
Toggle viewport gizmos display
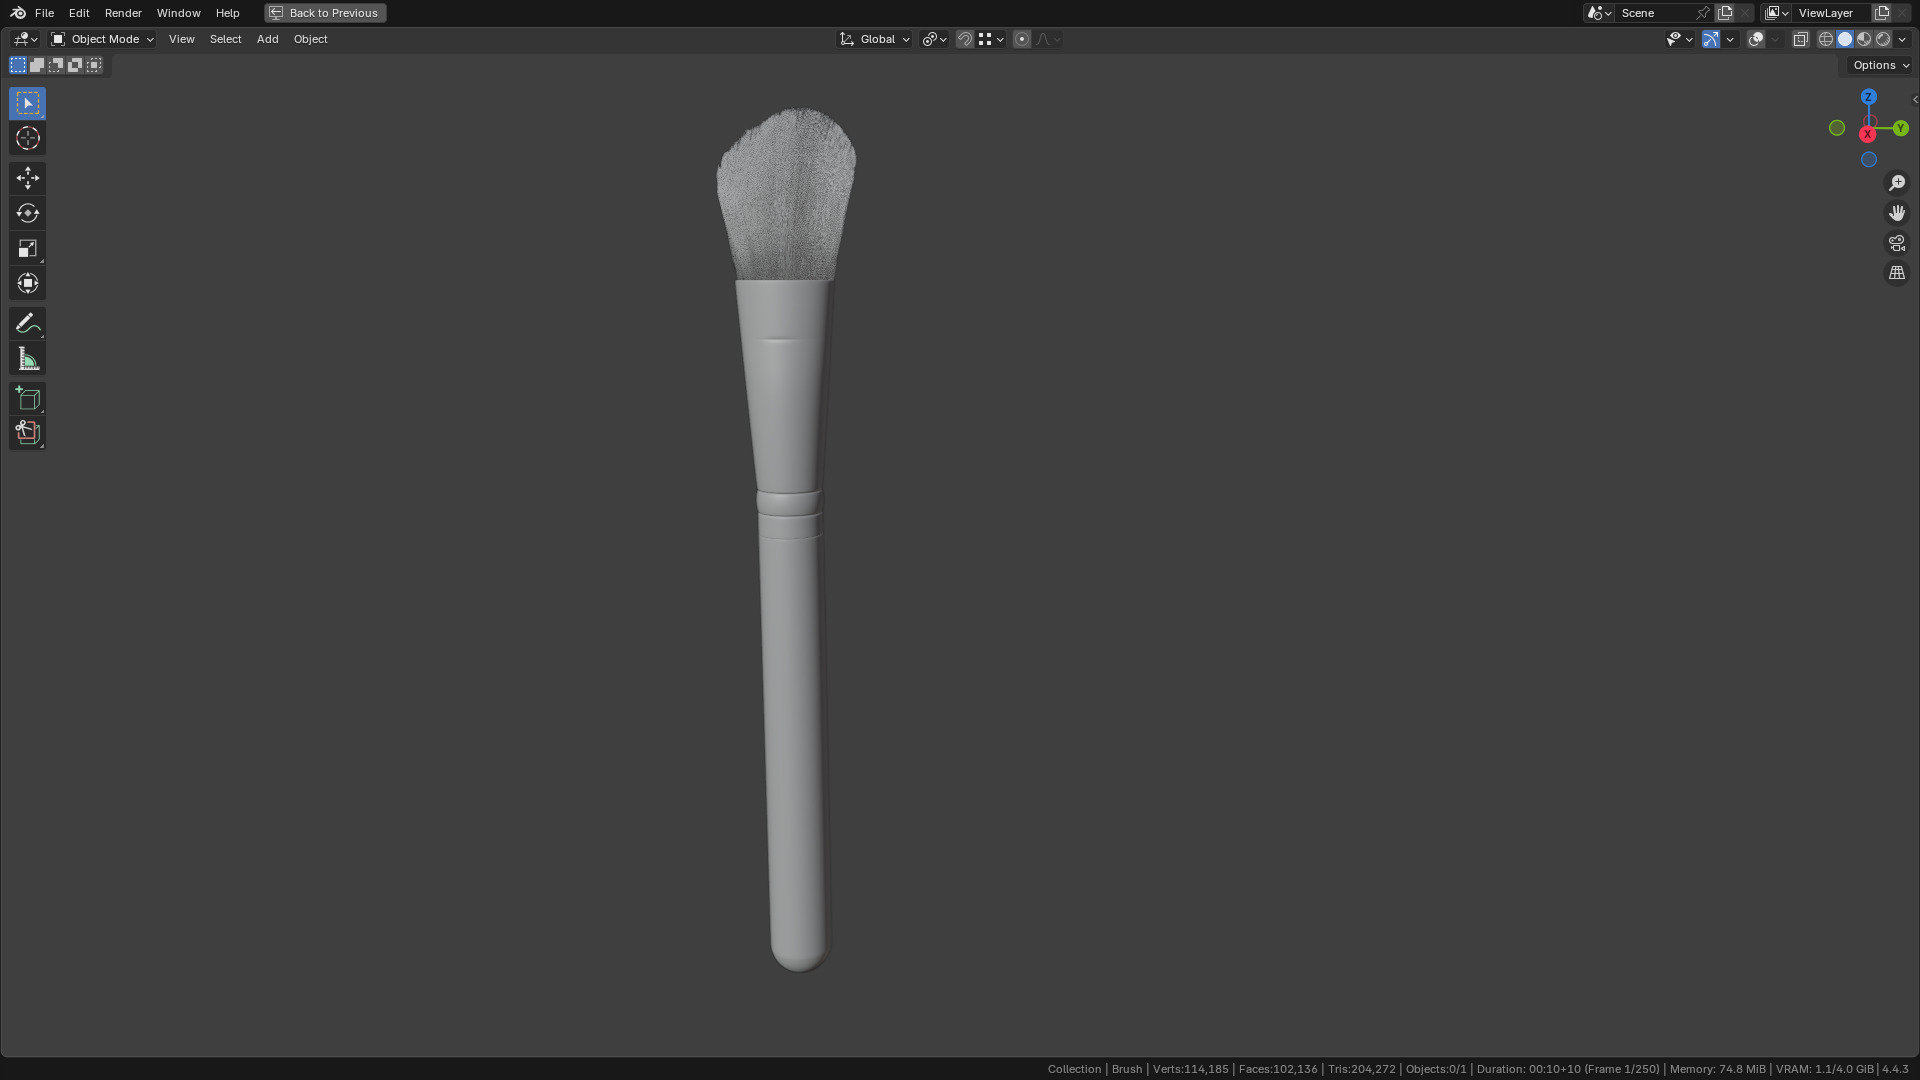[x=1711, y=39]
